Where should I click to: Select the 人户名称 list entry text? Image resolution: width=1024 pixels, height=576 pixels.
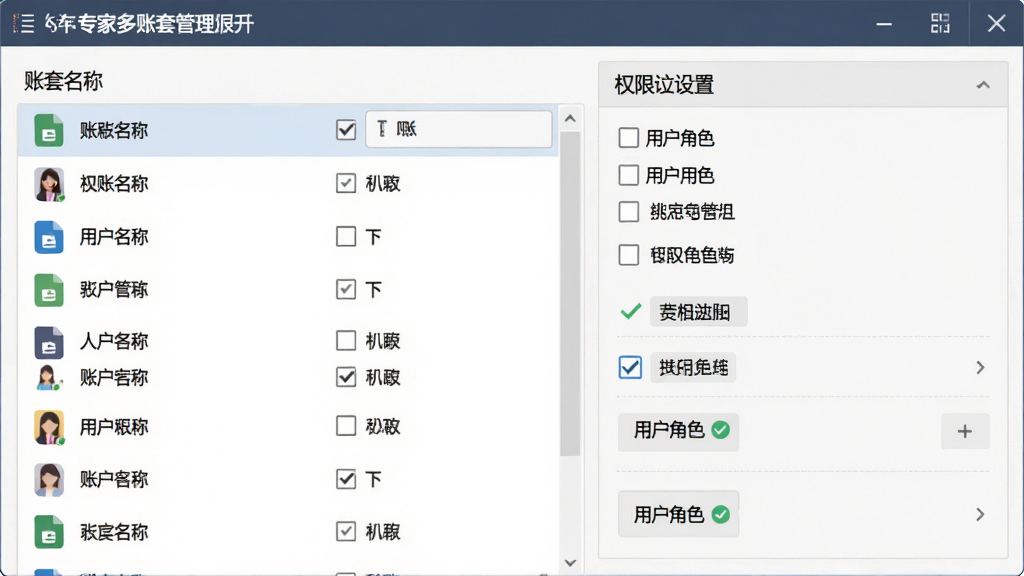pos(114,341)
